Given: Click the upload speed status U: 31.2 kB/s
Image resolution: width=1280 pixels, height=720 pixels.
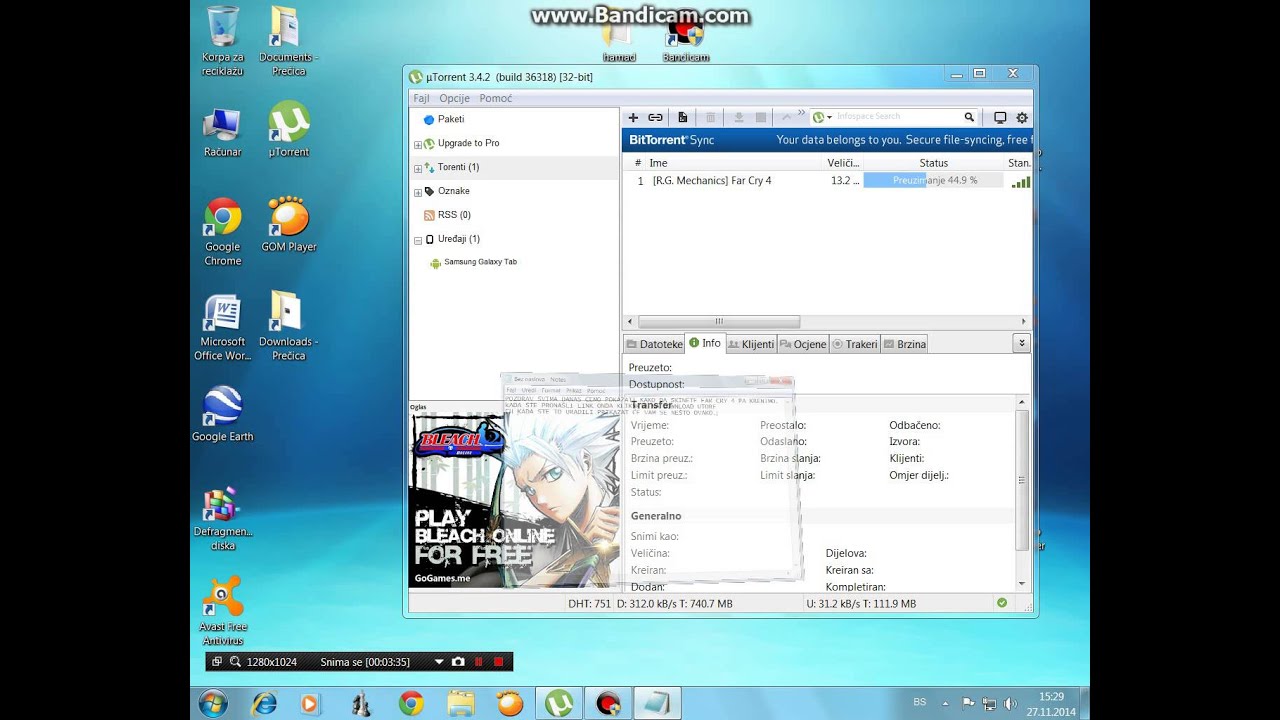Looking at the screenshot, I should click(861, 604).
